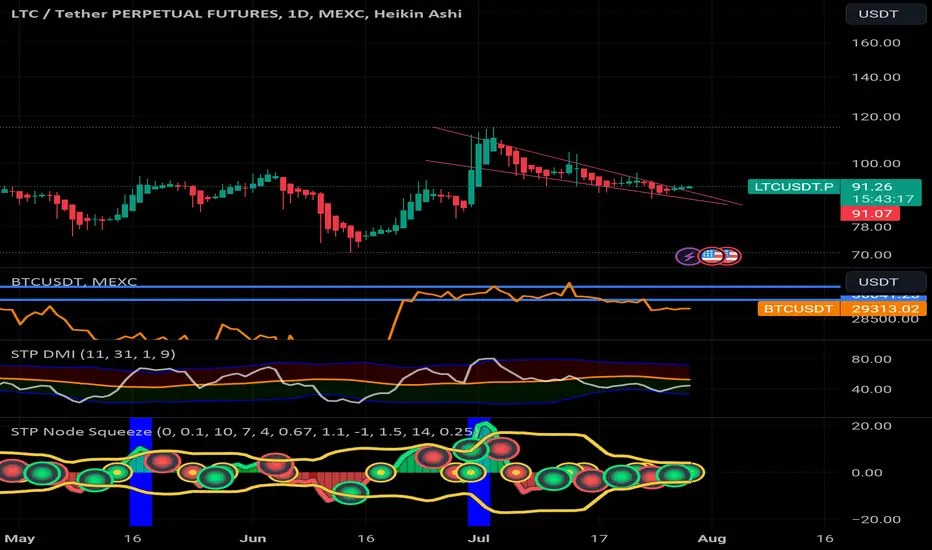Screen dimensions: 932x550
Task: Select the blue squeeze highlight bar near Jul
Action: click(x=479, y=473)
